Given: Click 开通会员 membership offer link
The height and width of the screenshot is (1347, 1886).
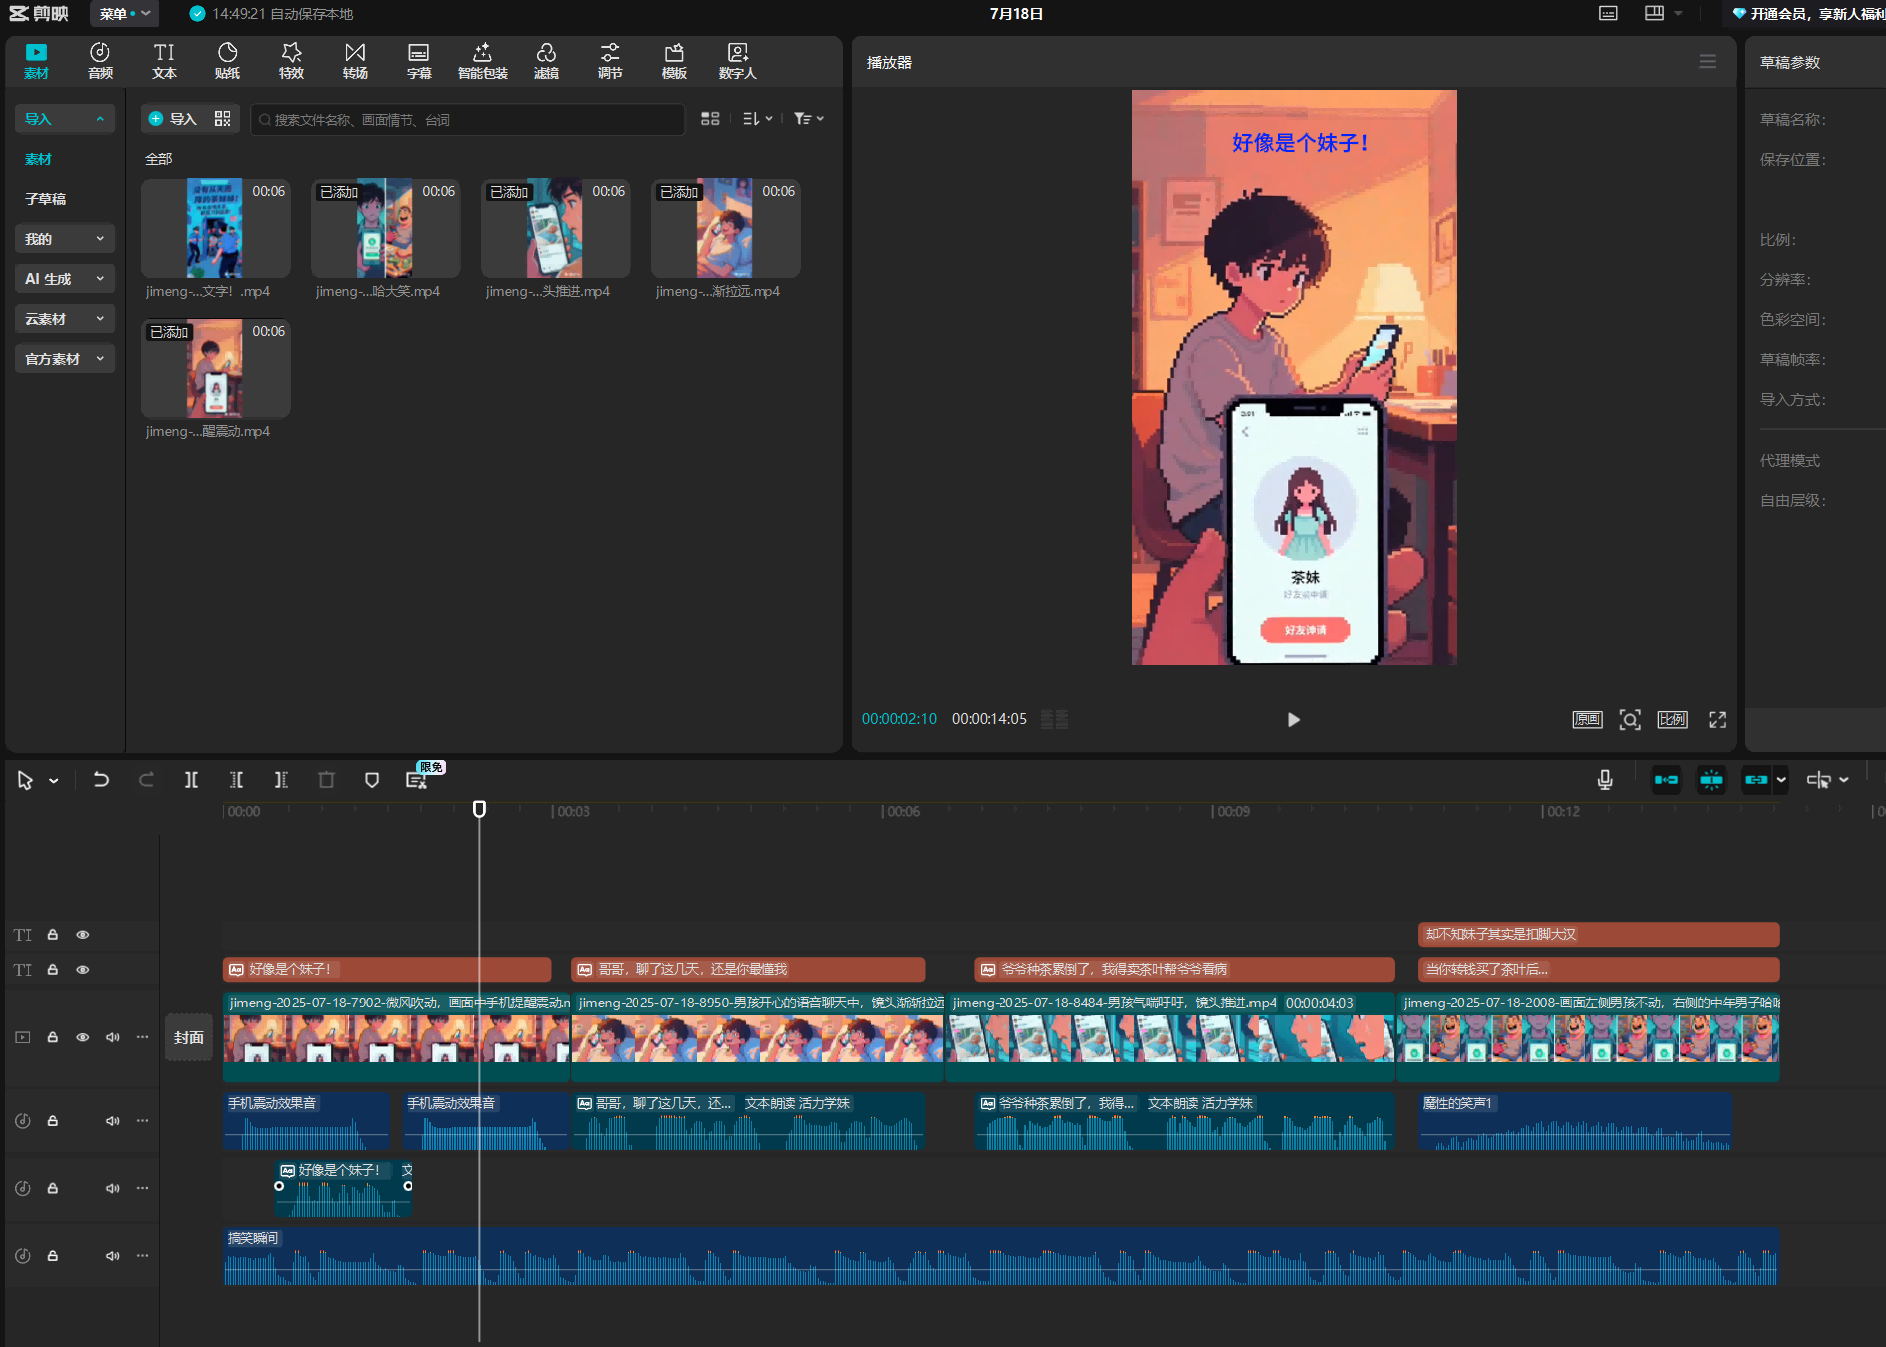Looking at the screenshot, I should (x=1811, y=14).
